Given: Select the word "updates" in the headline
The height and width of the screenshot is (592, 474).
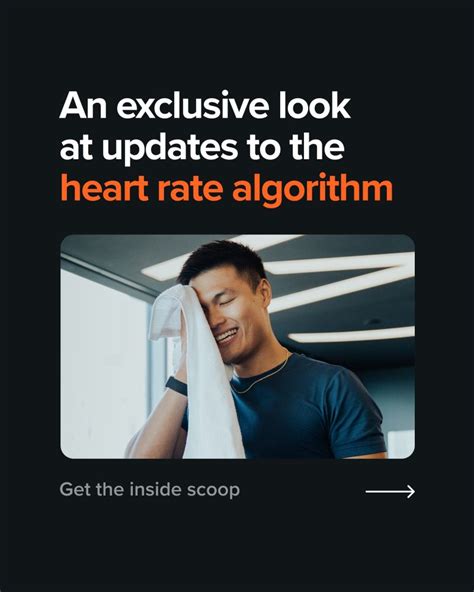Looking at the screenshot, I should (170, 149).
